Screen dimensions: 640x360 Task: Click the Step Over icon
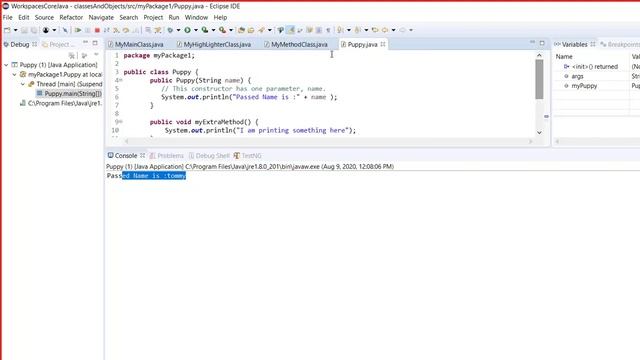tap(126, 30)
